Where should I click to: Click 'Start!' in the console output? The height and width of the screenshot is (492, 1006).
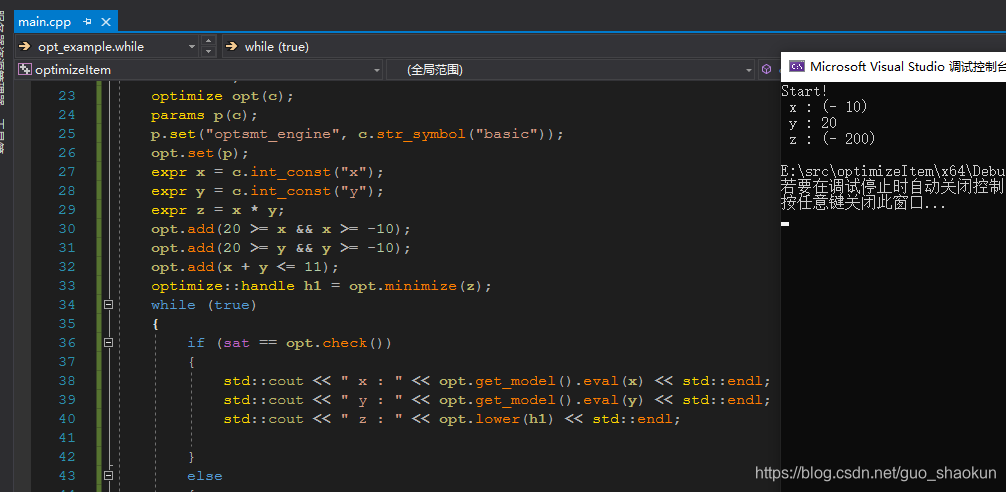pyautogui.click(x=805, y=91)
